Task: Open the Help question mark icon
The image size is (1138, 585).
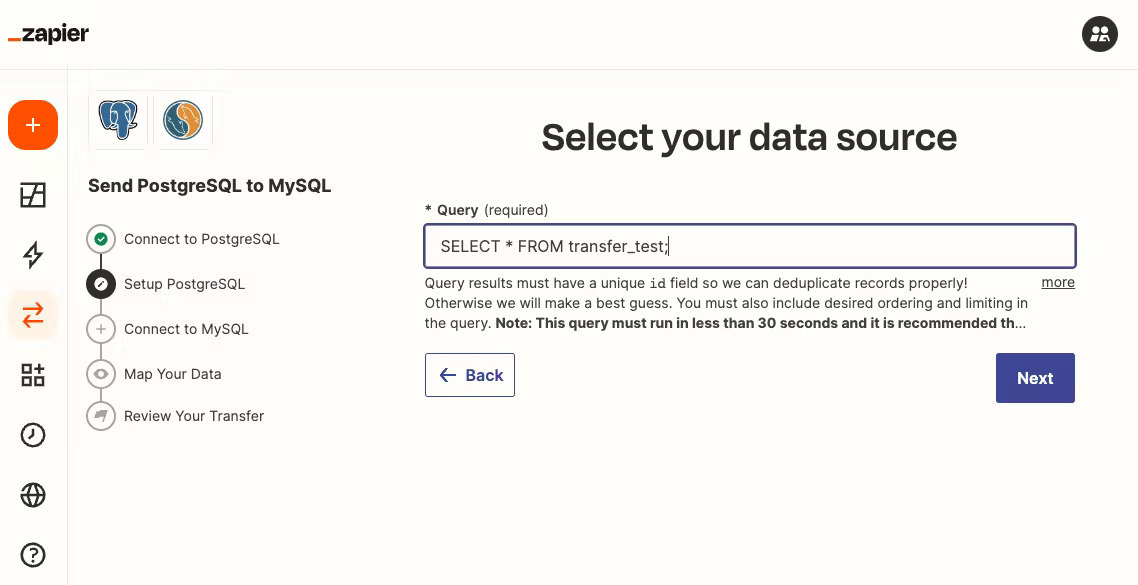Action: click(x=33, y=555)
